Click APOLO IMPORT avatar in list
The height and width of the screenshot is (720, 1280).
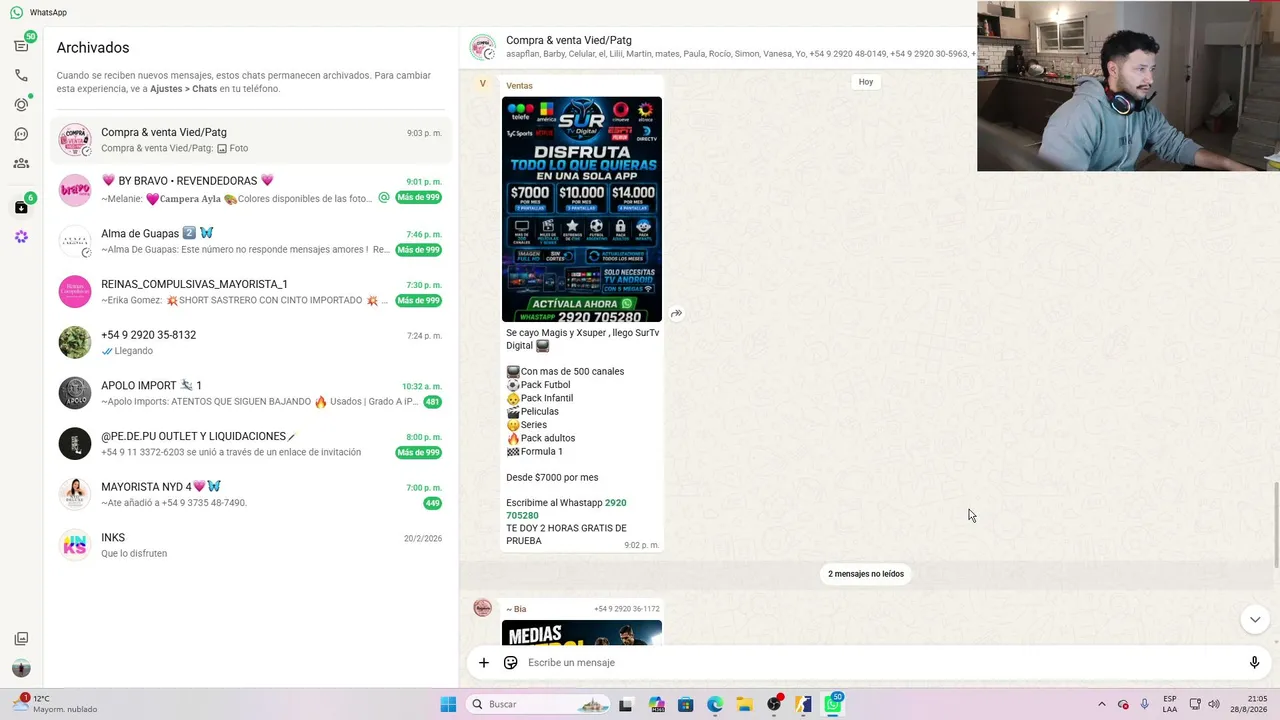75,393
